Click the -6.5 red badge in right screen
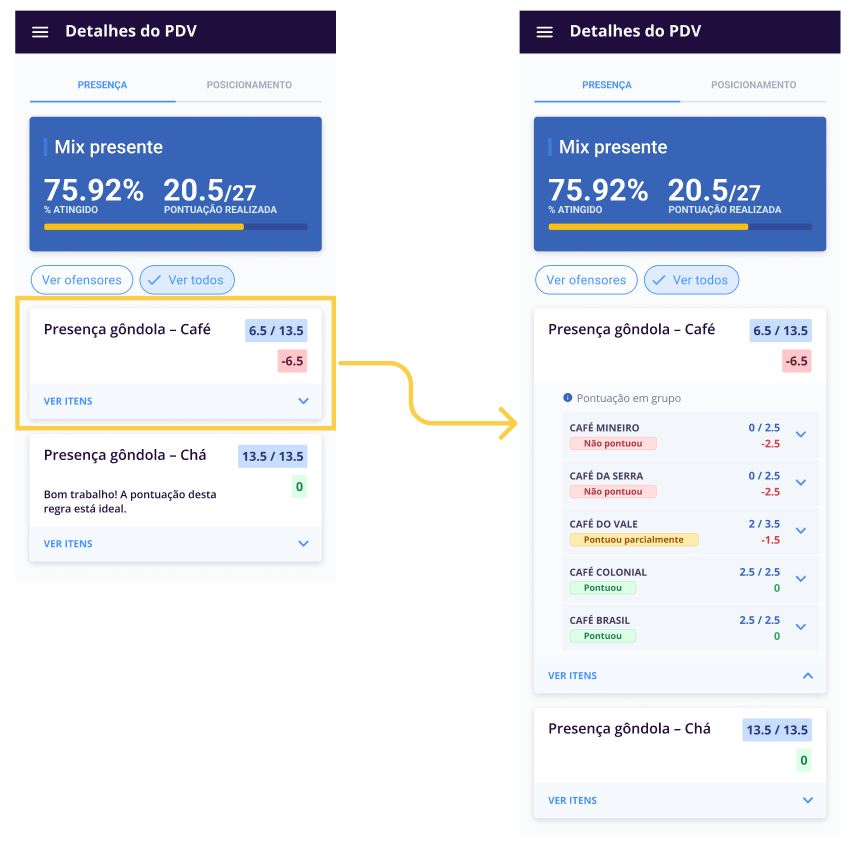Image resolution: width=851 pixels, height=850 pixels. click(797, 361)
